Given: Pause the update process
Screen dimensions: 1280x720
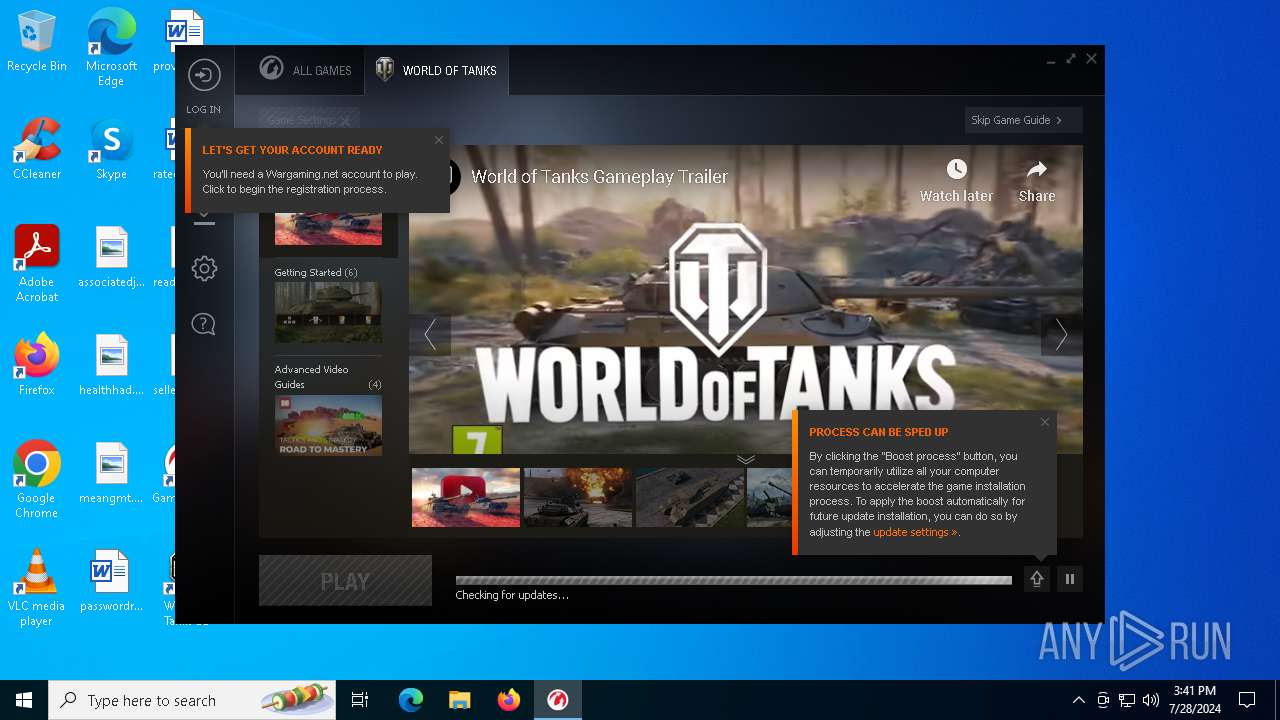Looking at the screenshot, I should point(1070,579).
